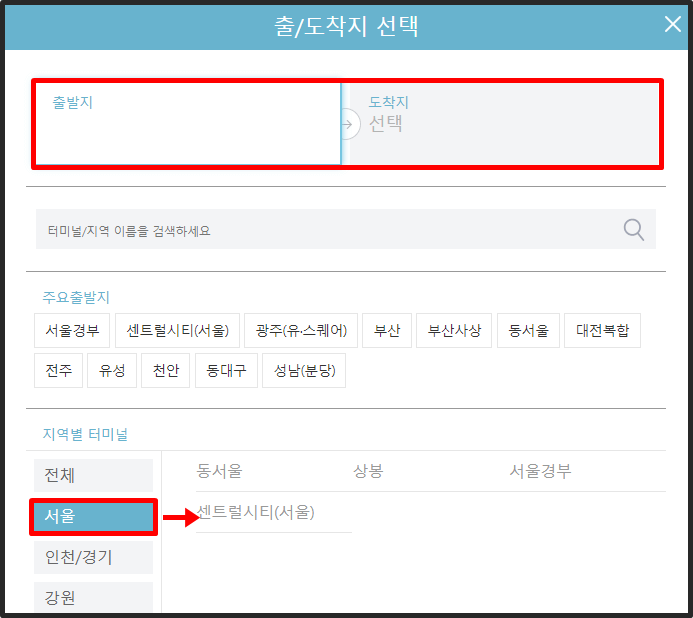Select the 전체 region tab
This screenshot has height=618, width=693.
pos(94,476)
